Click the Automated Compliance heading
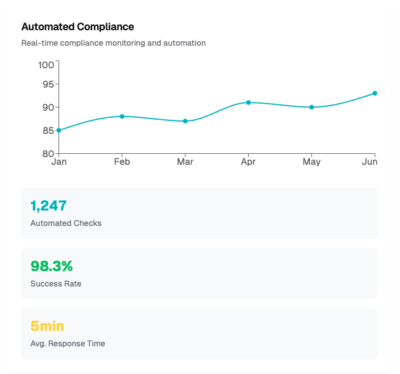Screen dimensions: 400x374 (78, 27)
